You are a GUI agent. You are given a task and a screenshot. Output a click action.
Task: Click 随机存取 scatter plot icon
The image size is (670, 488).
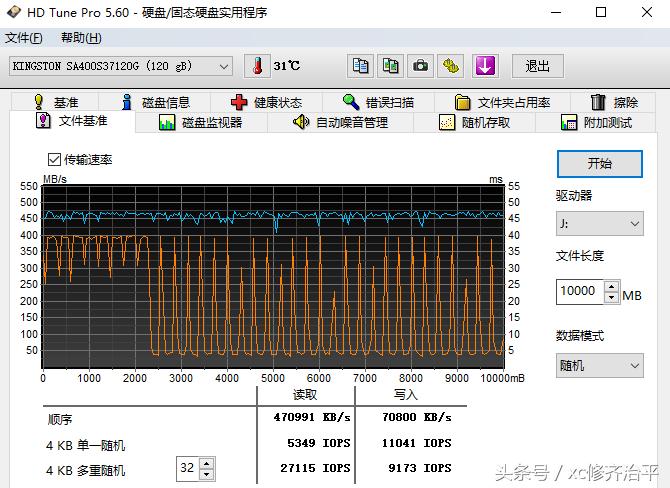coord(447,123)
